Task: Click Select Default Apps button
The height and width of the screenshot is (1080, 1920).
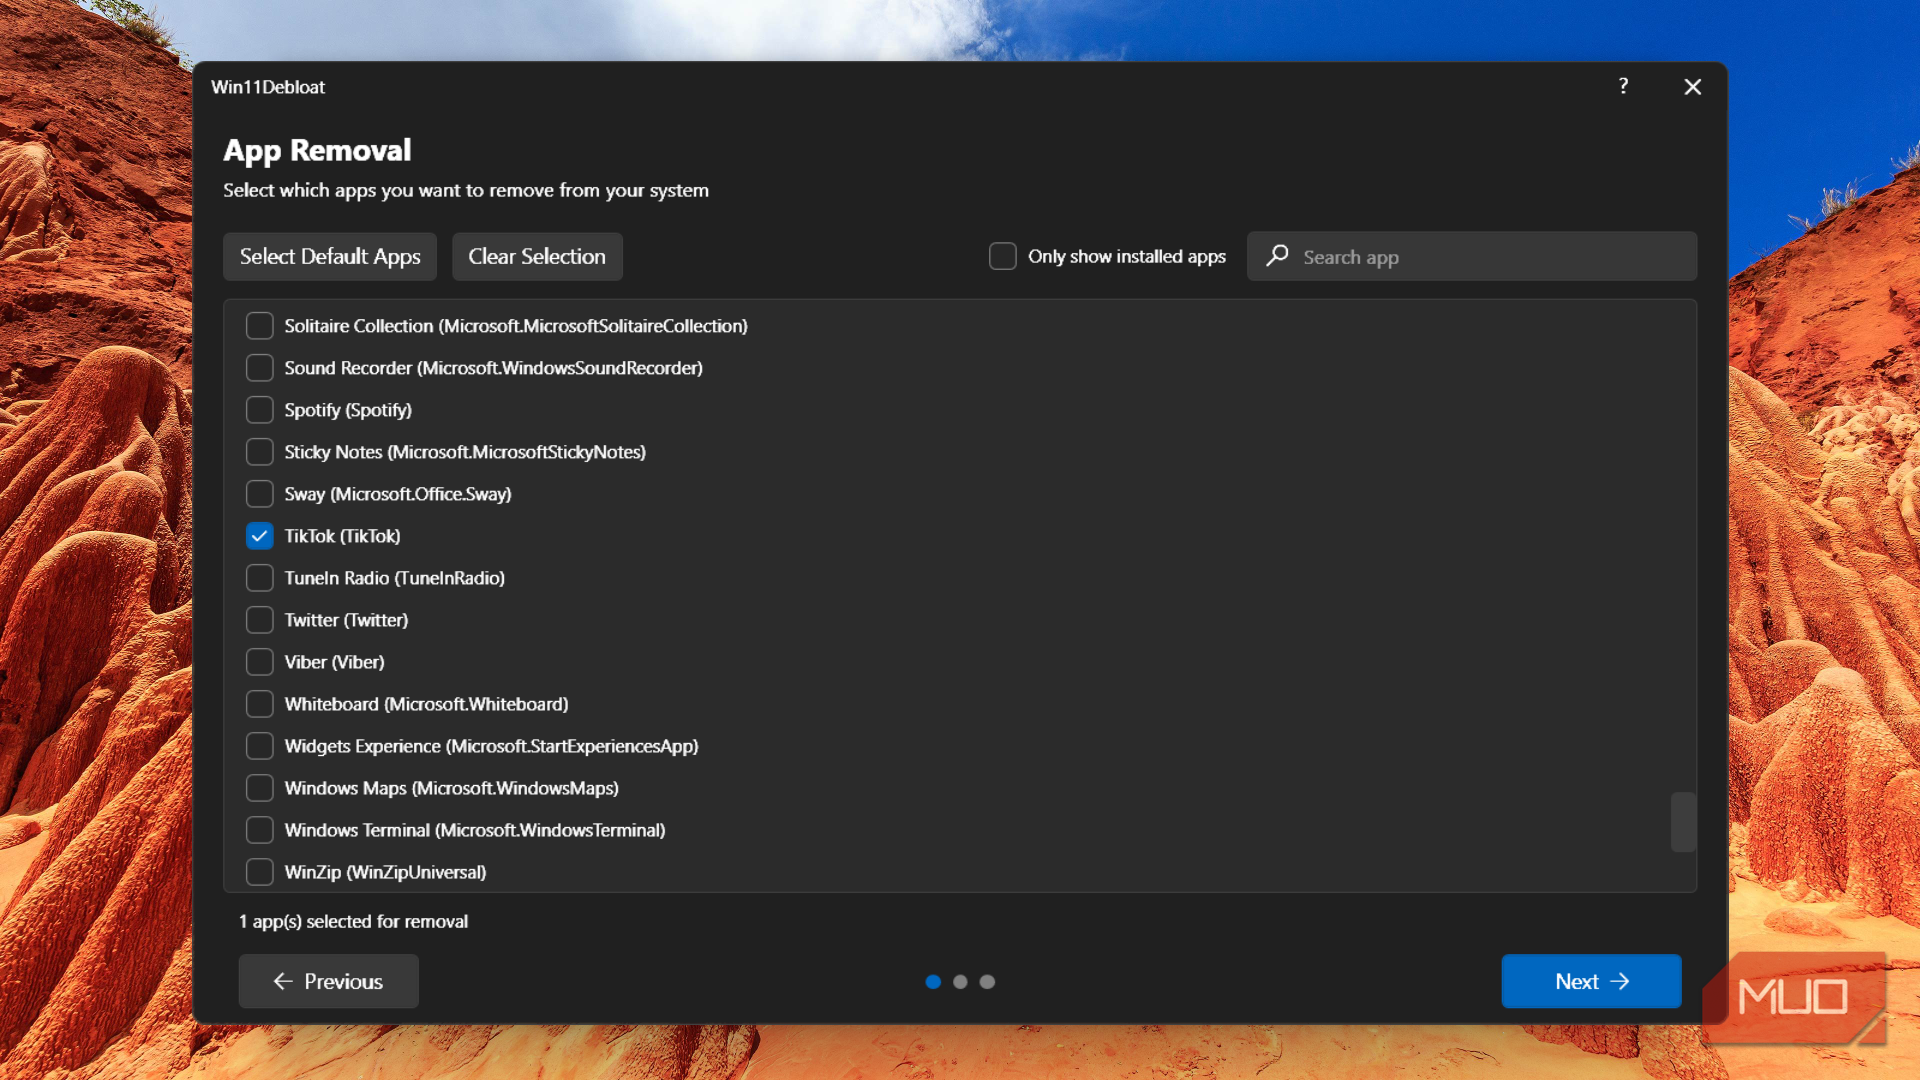Action: 330,256
